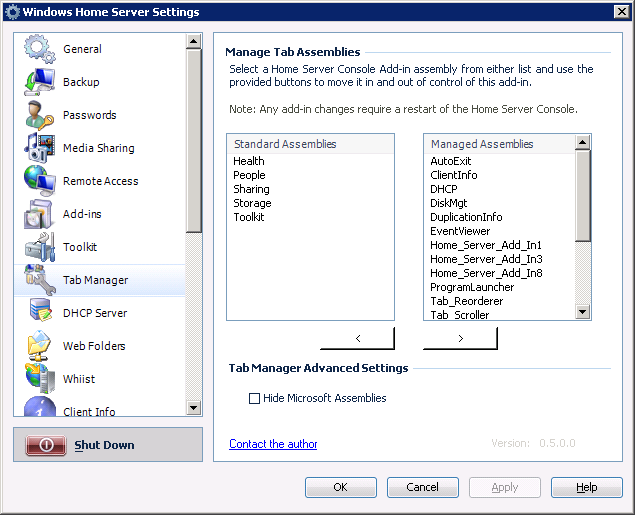Viewport: 635px width, 515px height.
Task: Click the Tab Manager wrench icon
Action: pyautogui.click(x=39, y=280)
